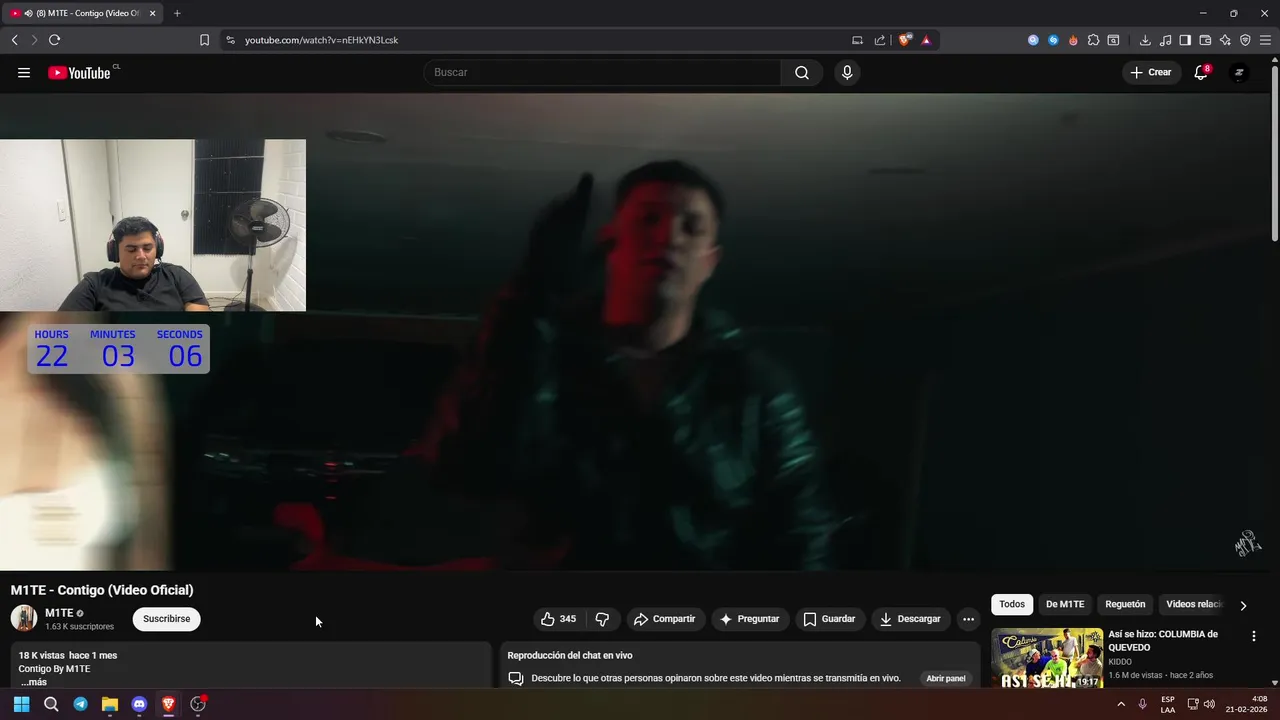The width and height of the screenshot is (1280, 720).
Task: Open the YouTube hamburger guide menu
Action: [24, 72]
